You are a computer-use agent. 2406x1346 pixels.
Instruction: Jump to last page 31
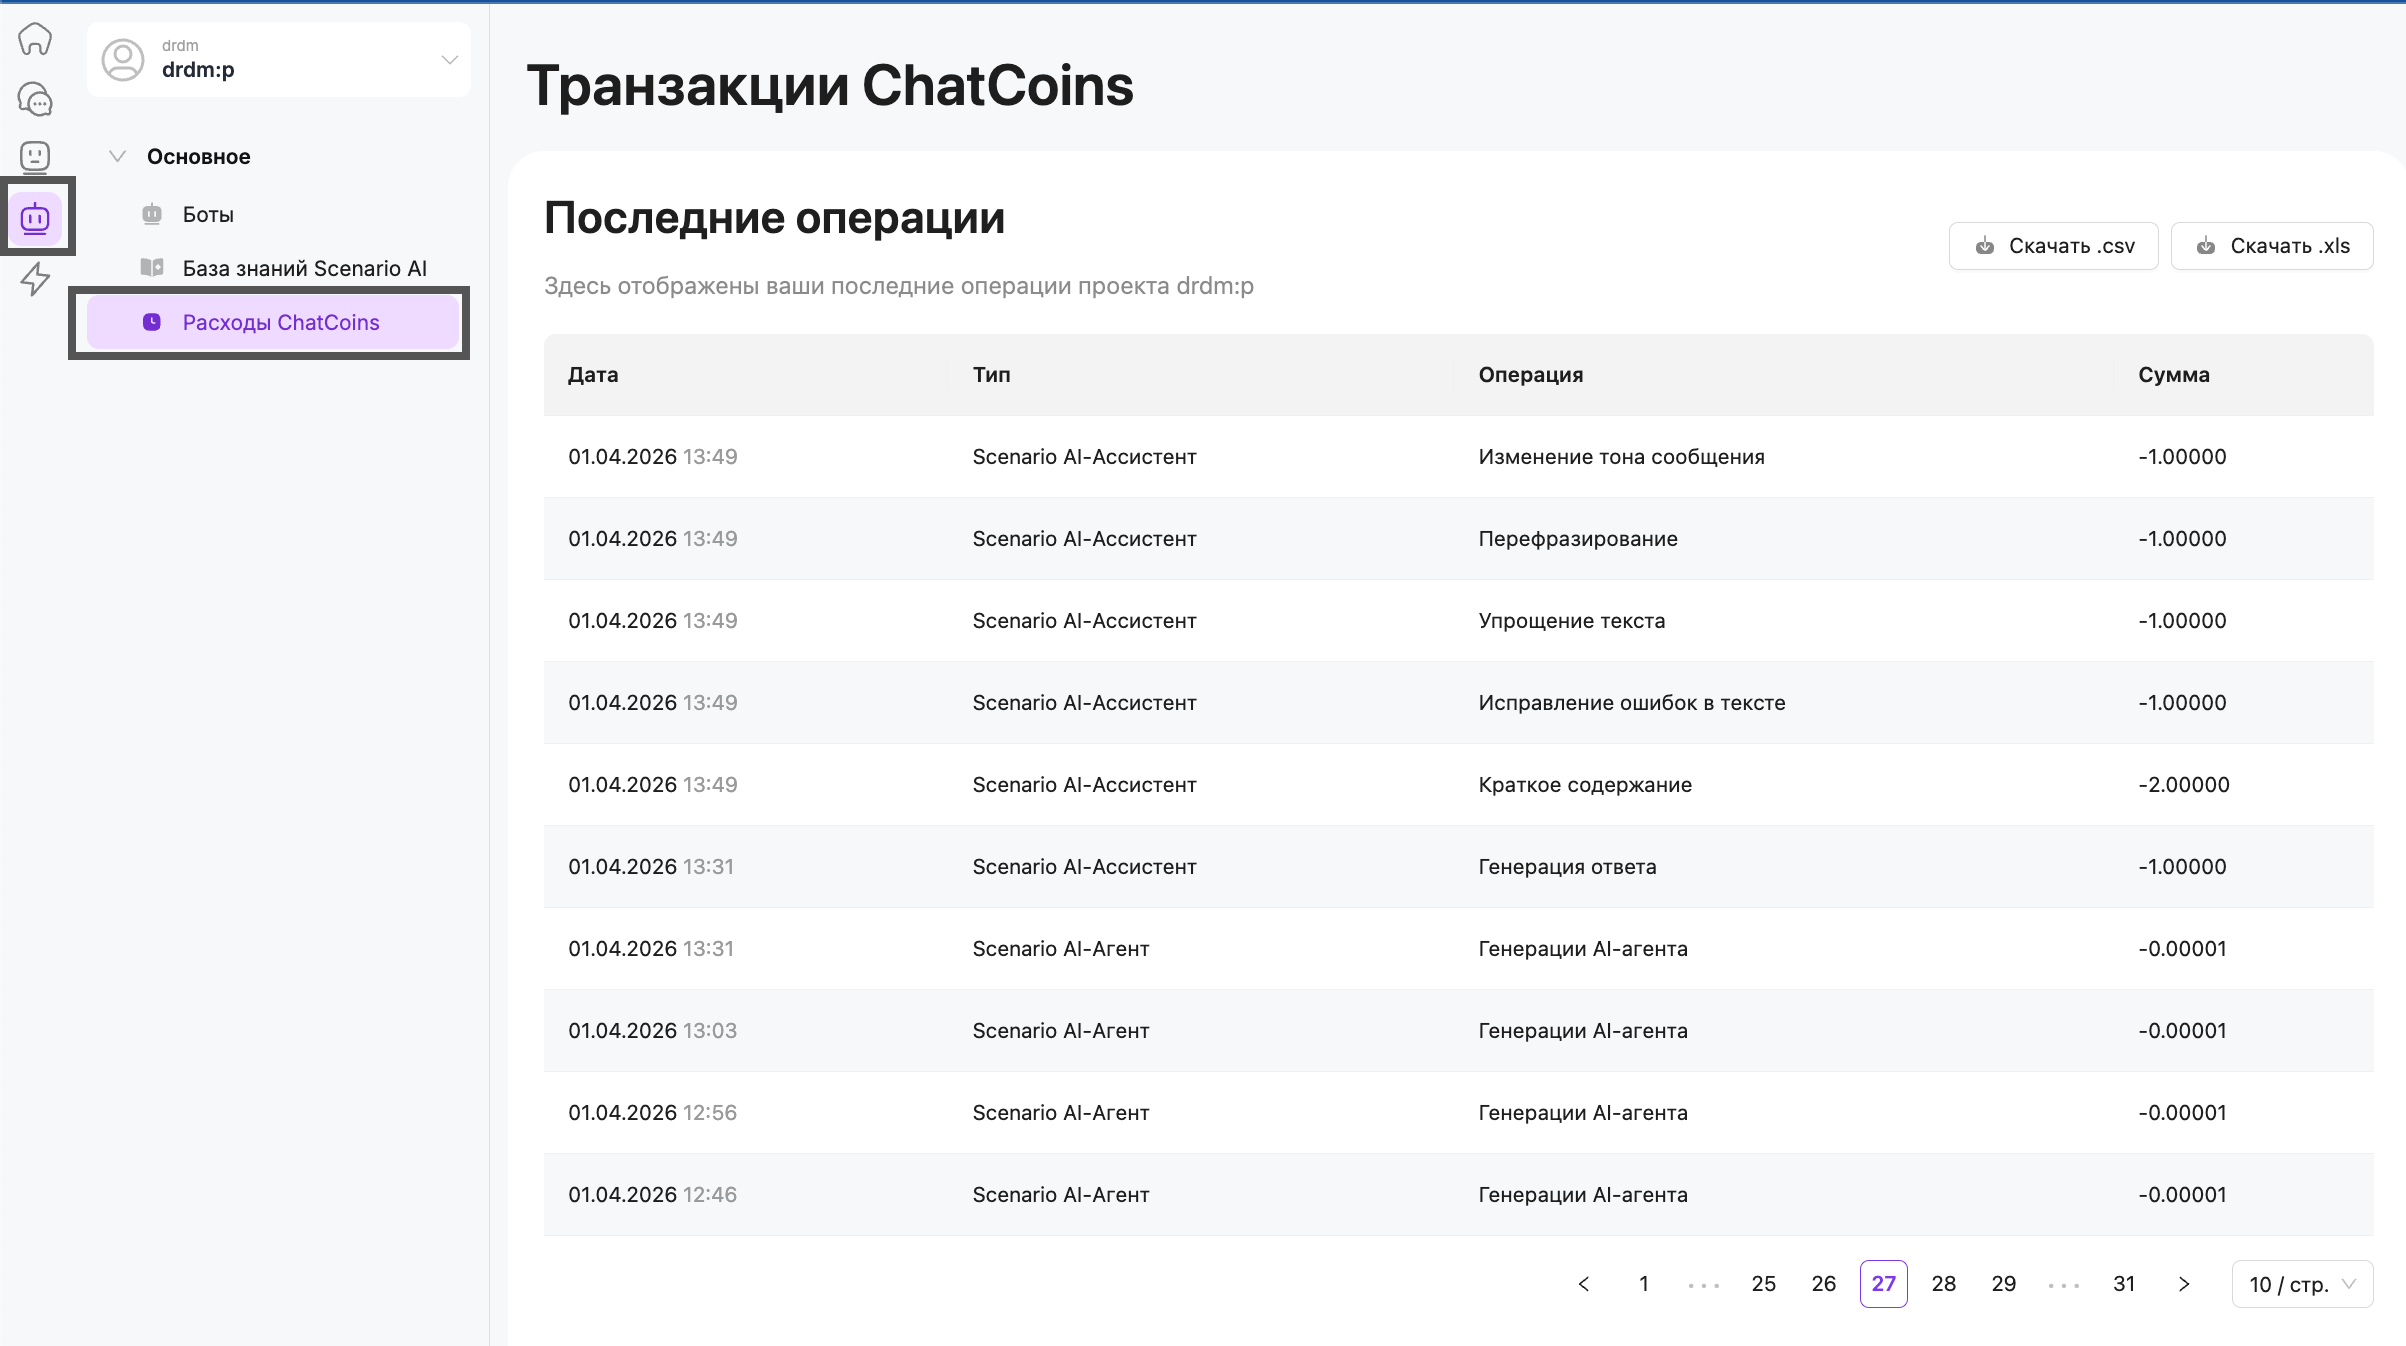(x=2124, y=1284)
